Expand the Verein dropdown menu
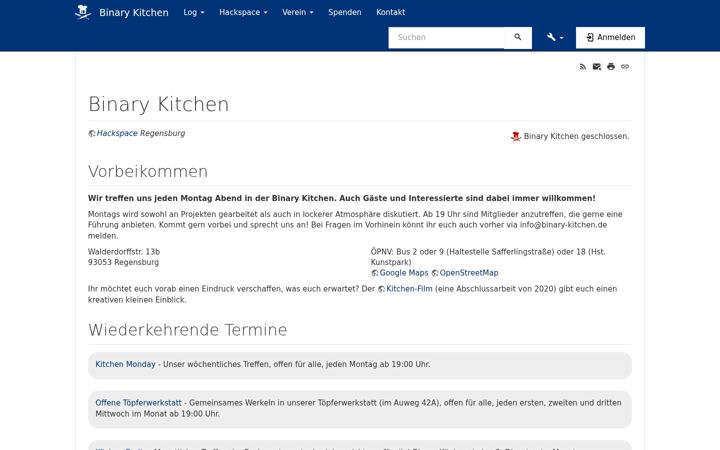Image resolution: width=720 pixels, height=450 pixels. (298, 12)
